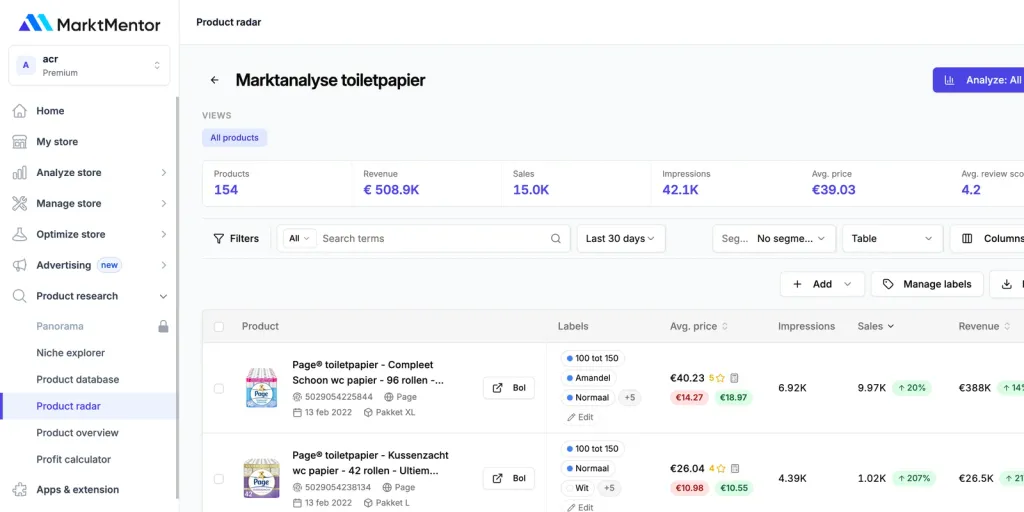The image size is (1024, 512).
Task: Open the Add button dropdown
Action: [x=822, y=284]
